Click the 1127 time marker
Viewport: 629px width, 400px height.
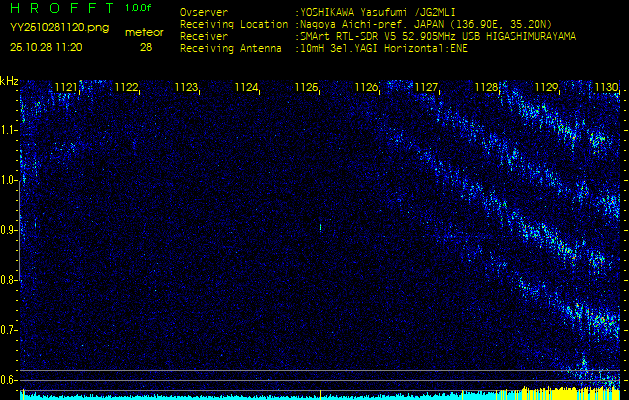(x=426, y=88)
